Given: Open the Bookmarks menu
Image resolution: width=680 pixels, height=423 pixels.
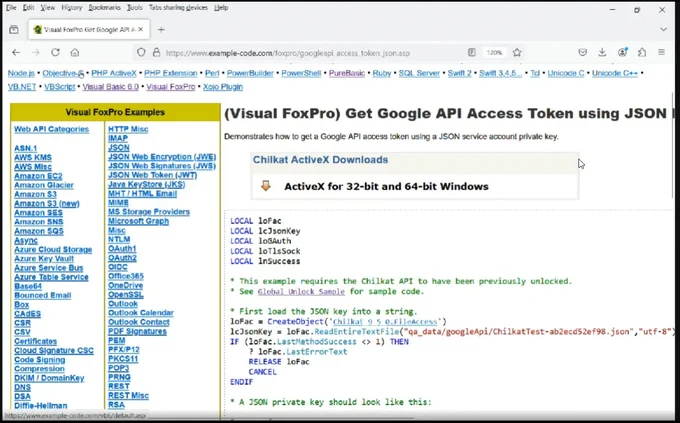Looking at the screenshot, I should pos(105,8).
